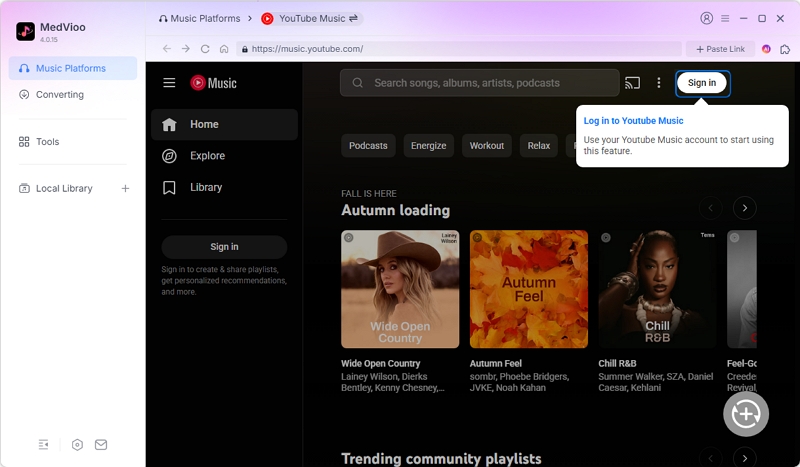800x467 pixels.
Task: Open settings hexagon icon in sidebar bottom
Action: point(77,445)
